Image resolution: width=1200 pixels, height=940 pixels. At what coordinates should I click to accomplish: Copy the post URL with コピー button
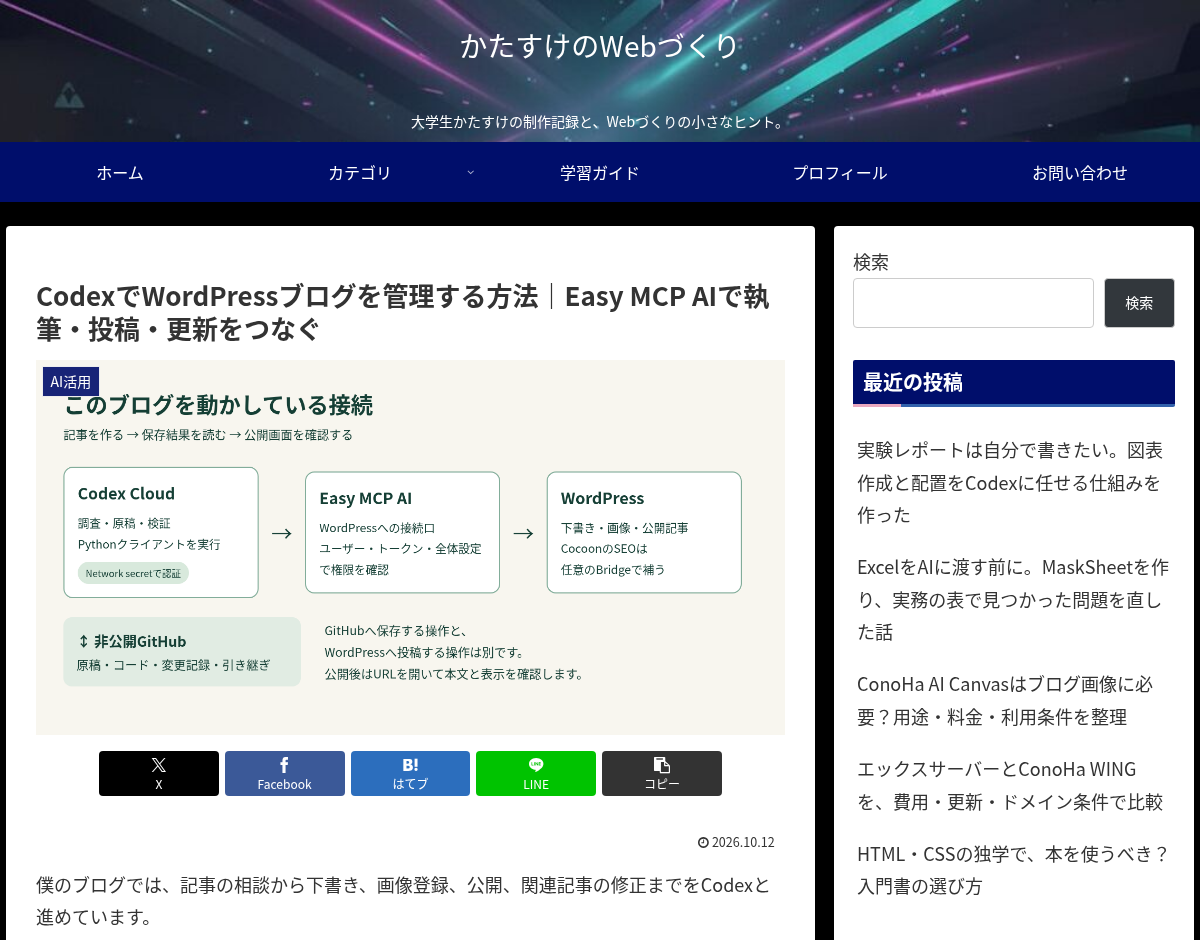pos(662,773)
